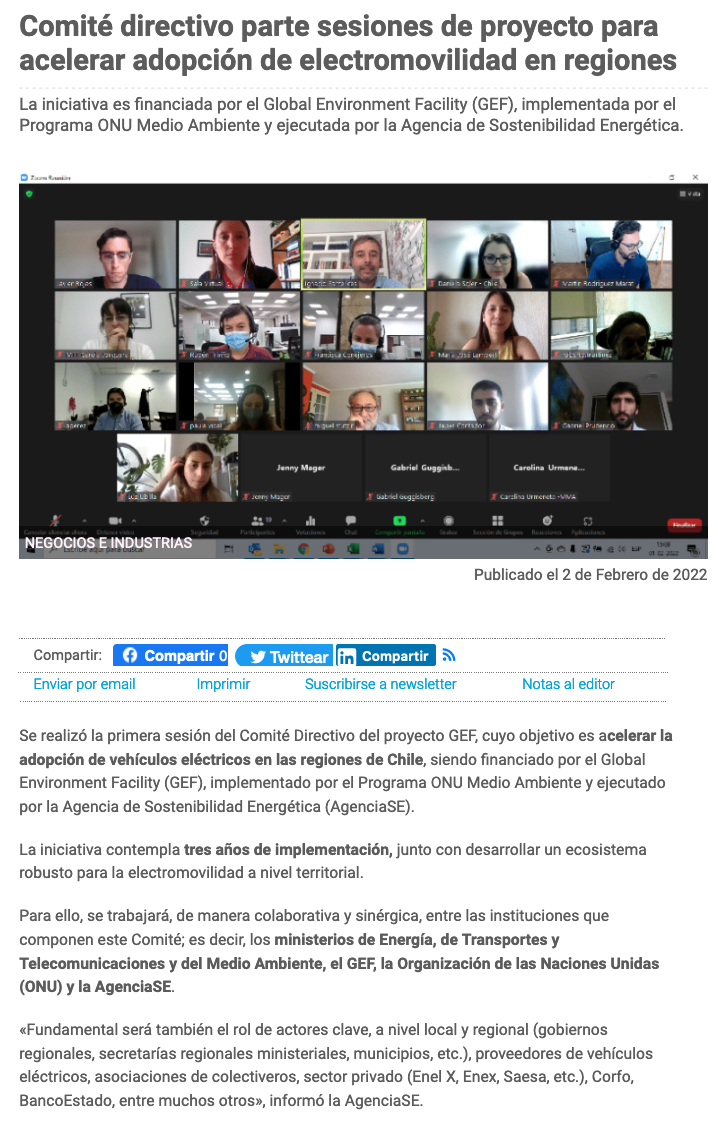Share on LinkedIn with Compartir button
This screenshot has height=1126, width=718.
click(385, 656)
